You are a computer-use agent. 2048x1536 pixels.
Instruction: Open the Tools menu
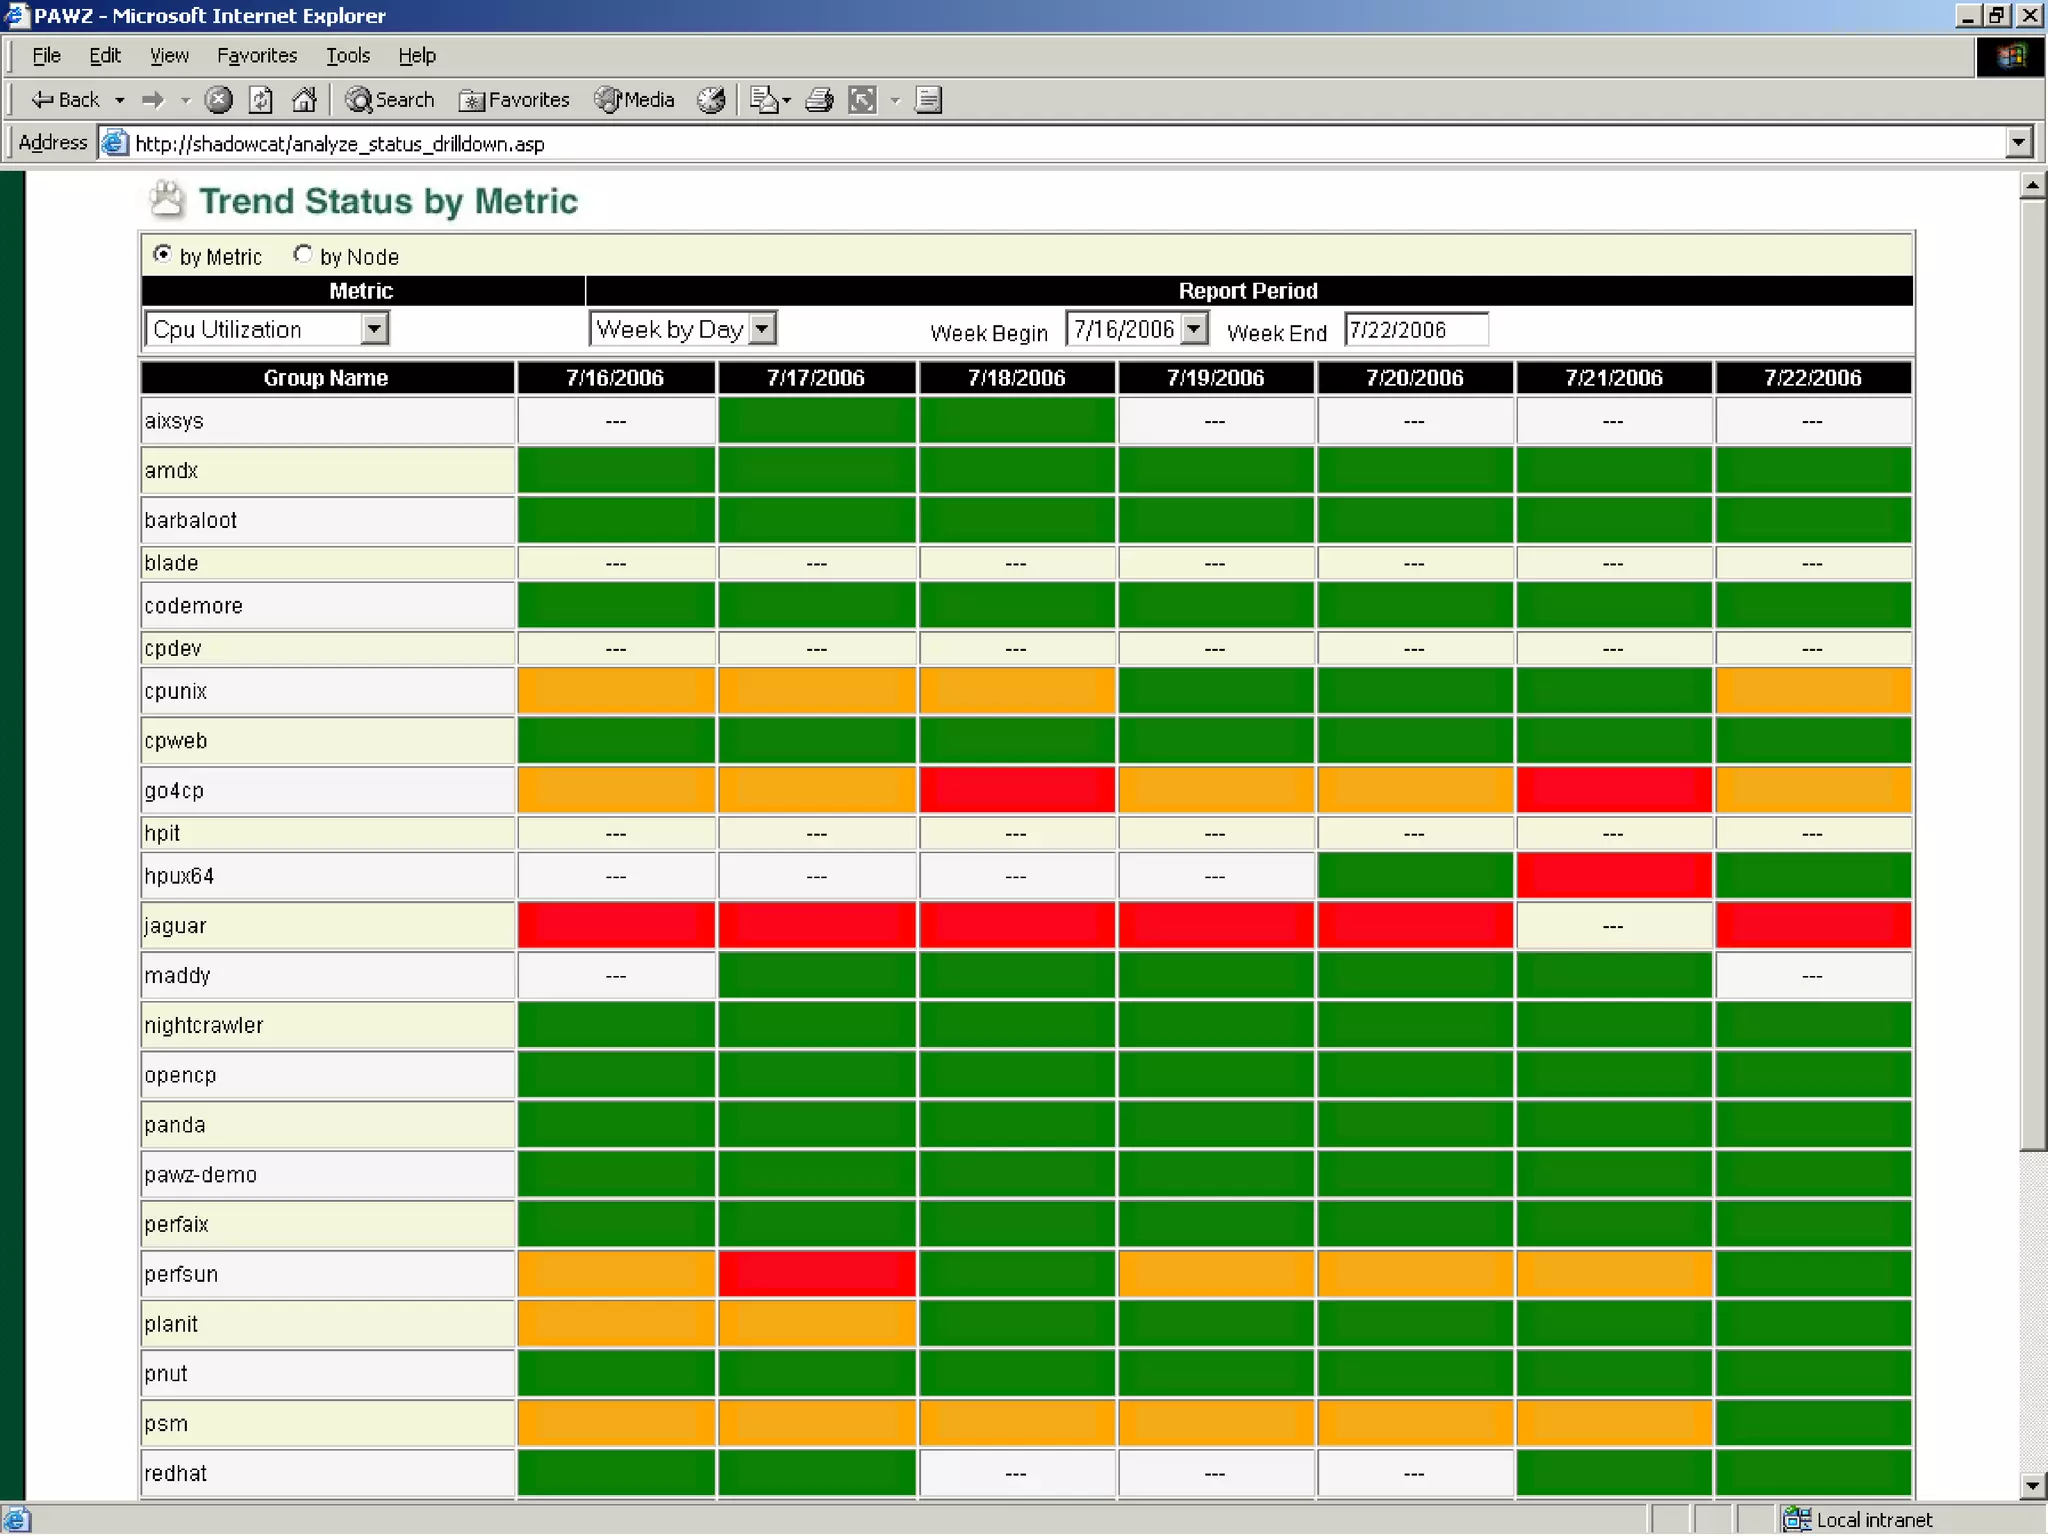pyautogui.click(x=348, y=56)
